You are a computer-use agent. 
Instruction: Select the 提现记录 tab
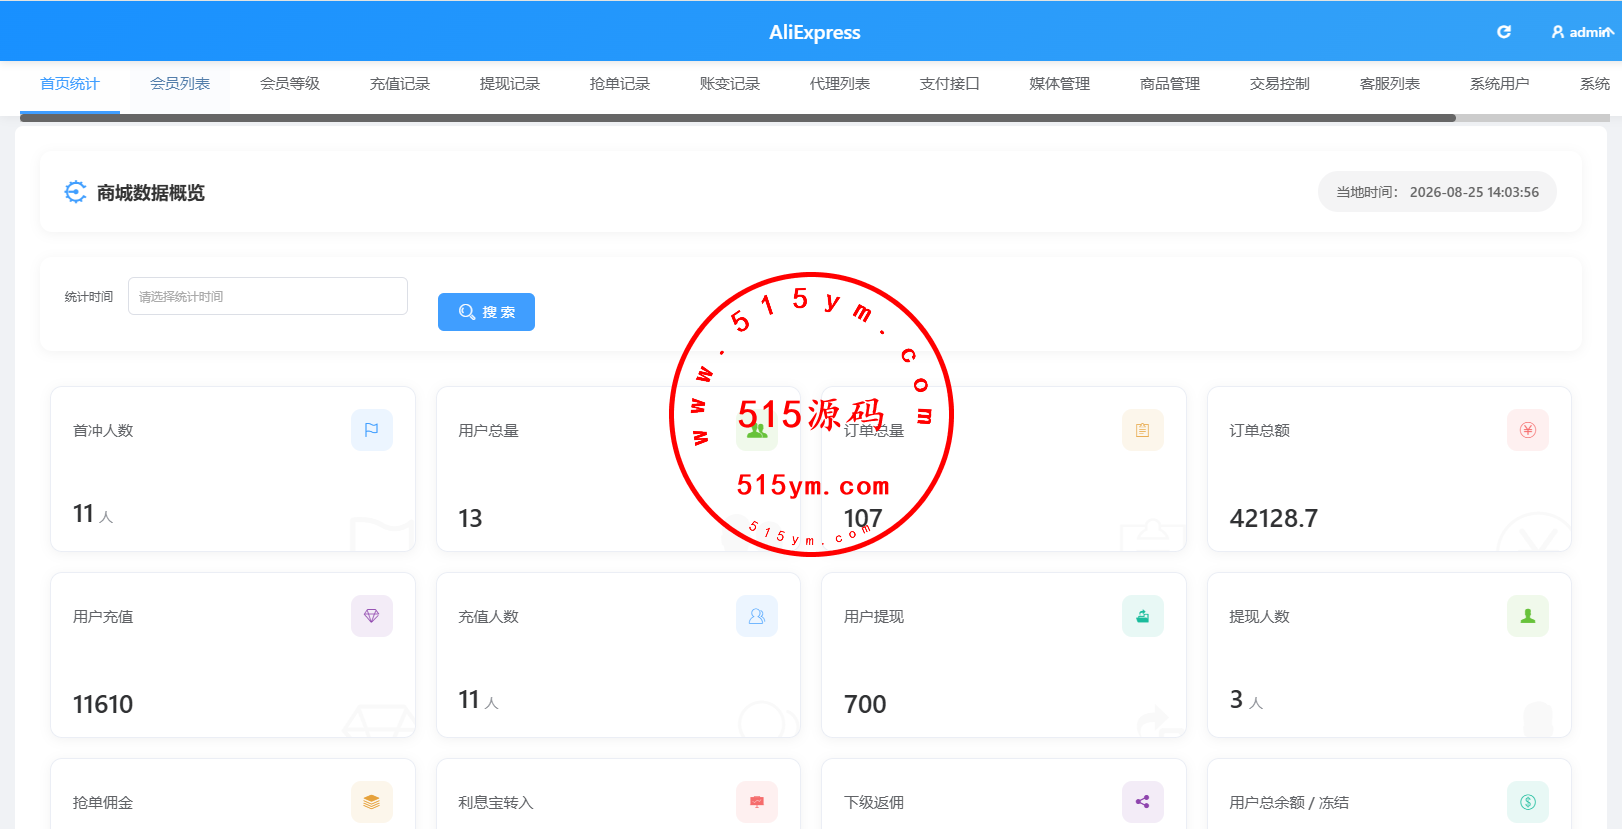(510, 84)
